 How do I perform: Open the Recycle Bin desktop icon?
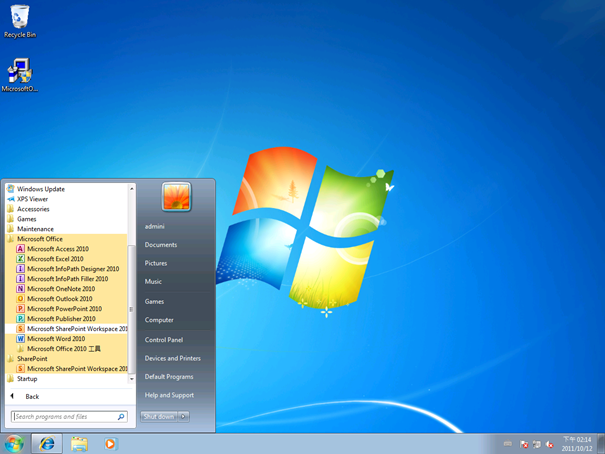(x=20, y=21)
